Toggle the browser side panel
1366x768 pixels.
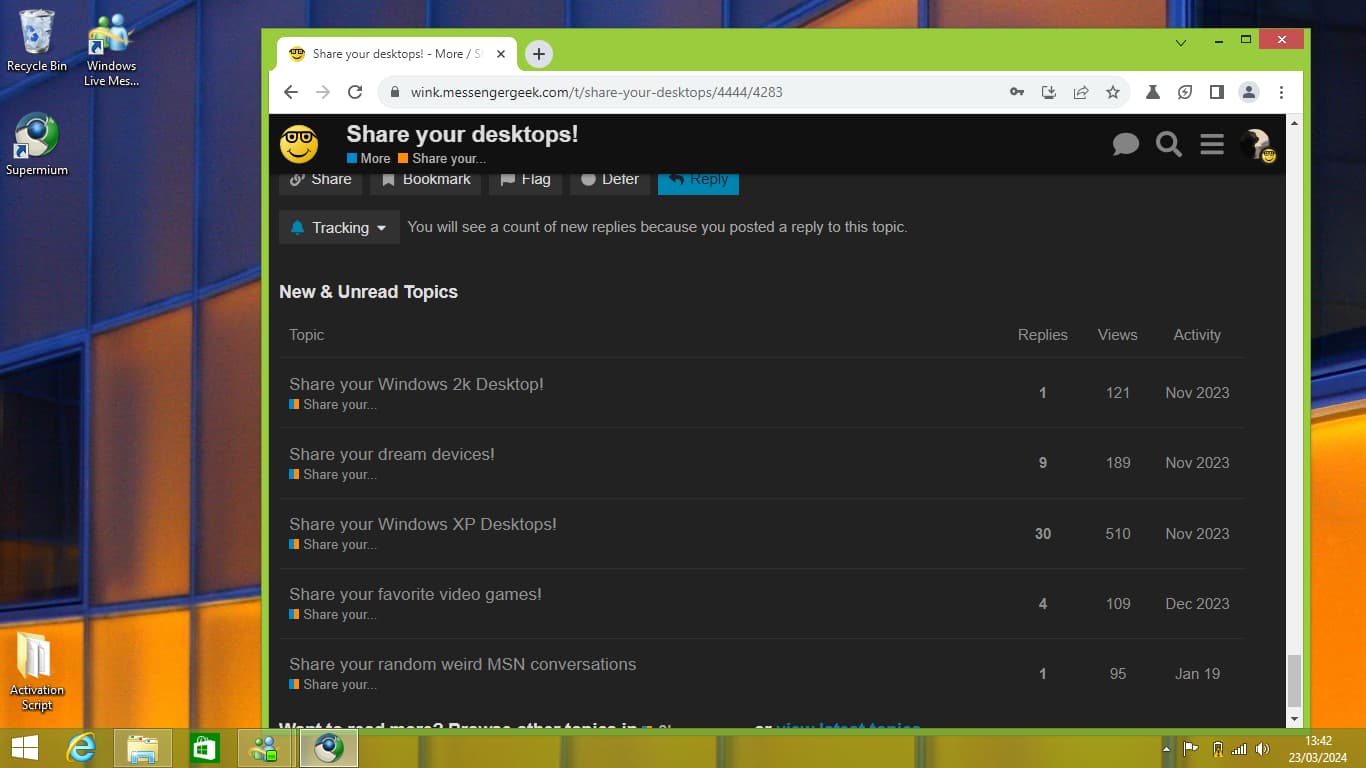[1217, 92]
